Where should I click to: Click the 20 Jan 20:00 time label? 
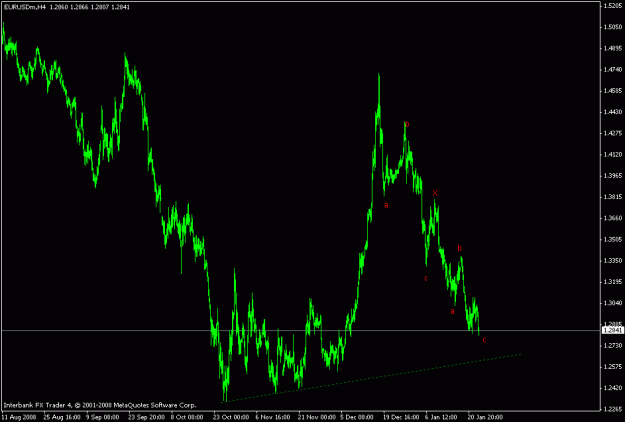click(485, 417)
